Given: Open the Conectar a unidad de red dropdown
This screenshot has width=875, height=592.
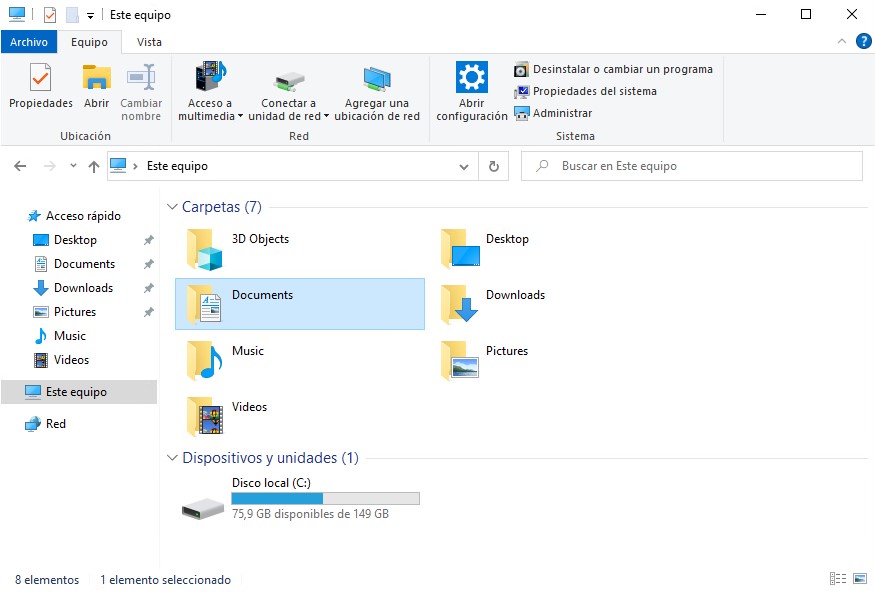Looking at the screenshot, I should pos(326,117).
